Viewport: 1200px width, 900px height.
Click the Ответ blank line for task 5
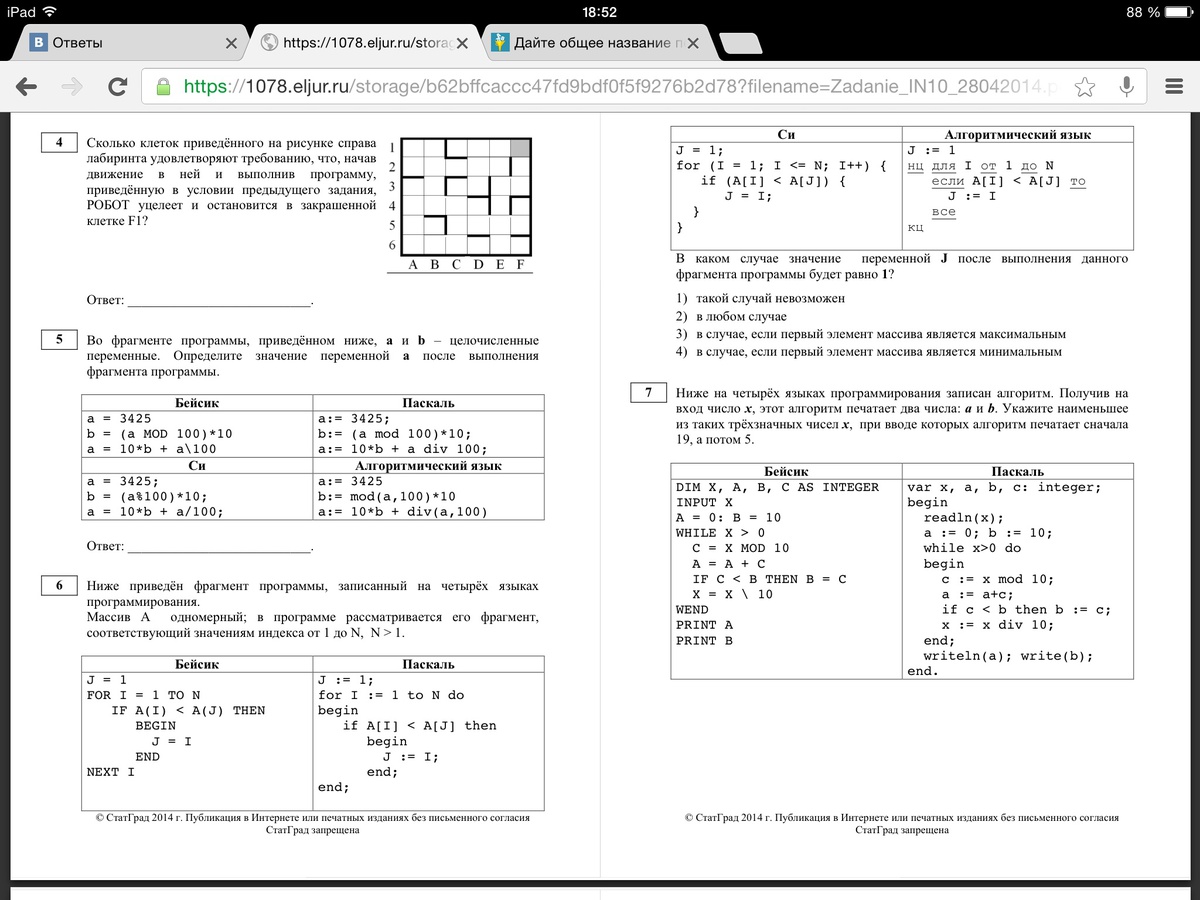pyautogui.click(x=221, y=549)
